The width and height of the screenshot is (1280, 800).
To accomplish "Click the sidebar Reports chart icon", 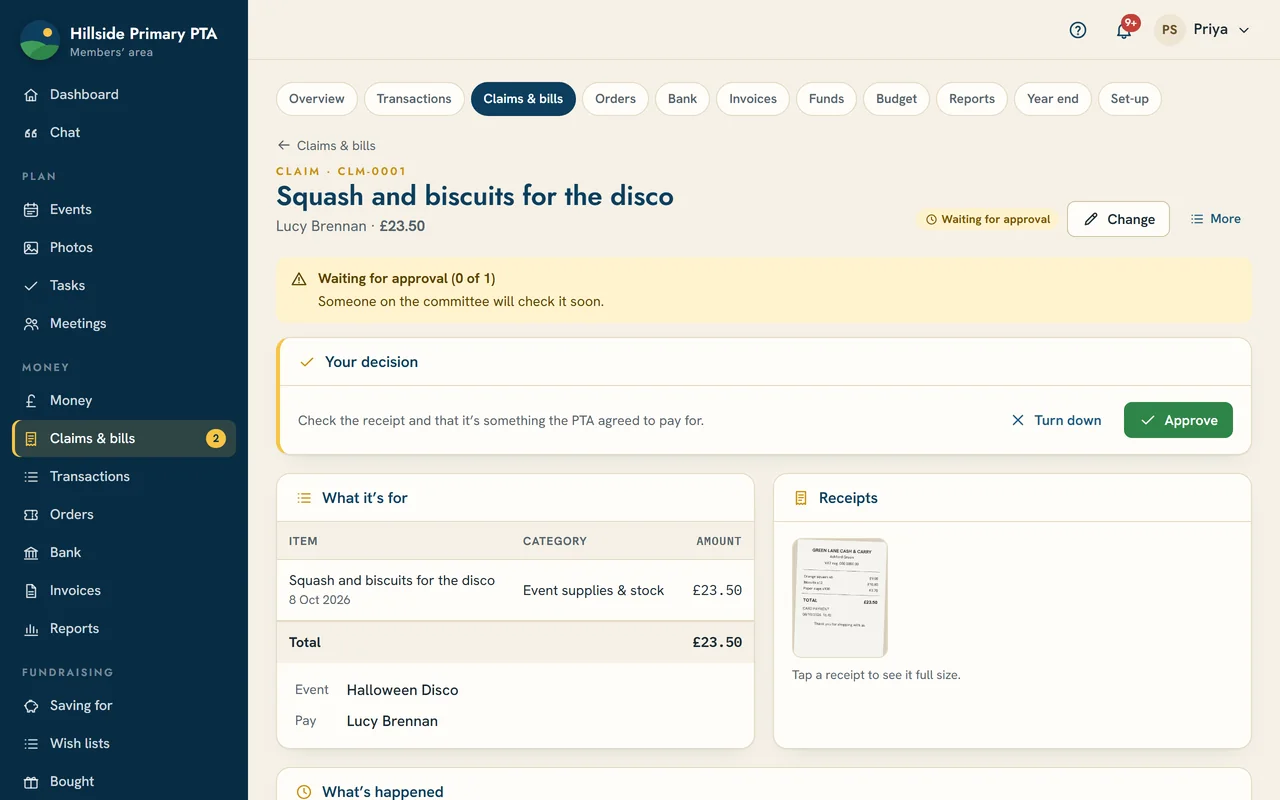I will click(31, 629).
